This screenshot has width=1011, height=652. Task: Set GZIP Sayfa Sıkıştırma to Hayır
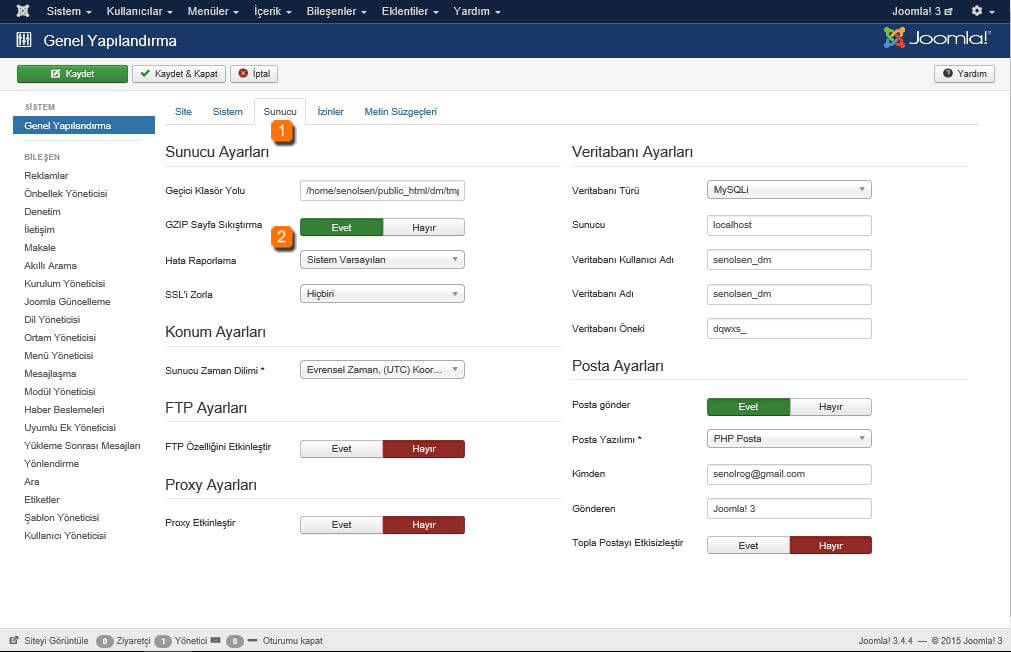coord(424,227)
